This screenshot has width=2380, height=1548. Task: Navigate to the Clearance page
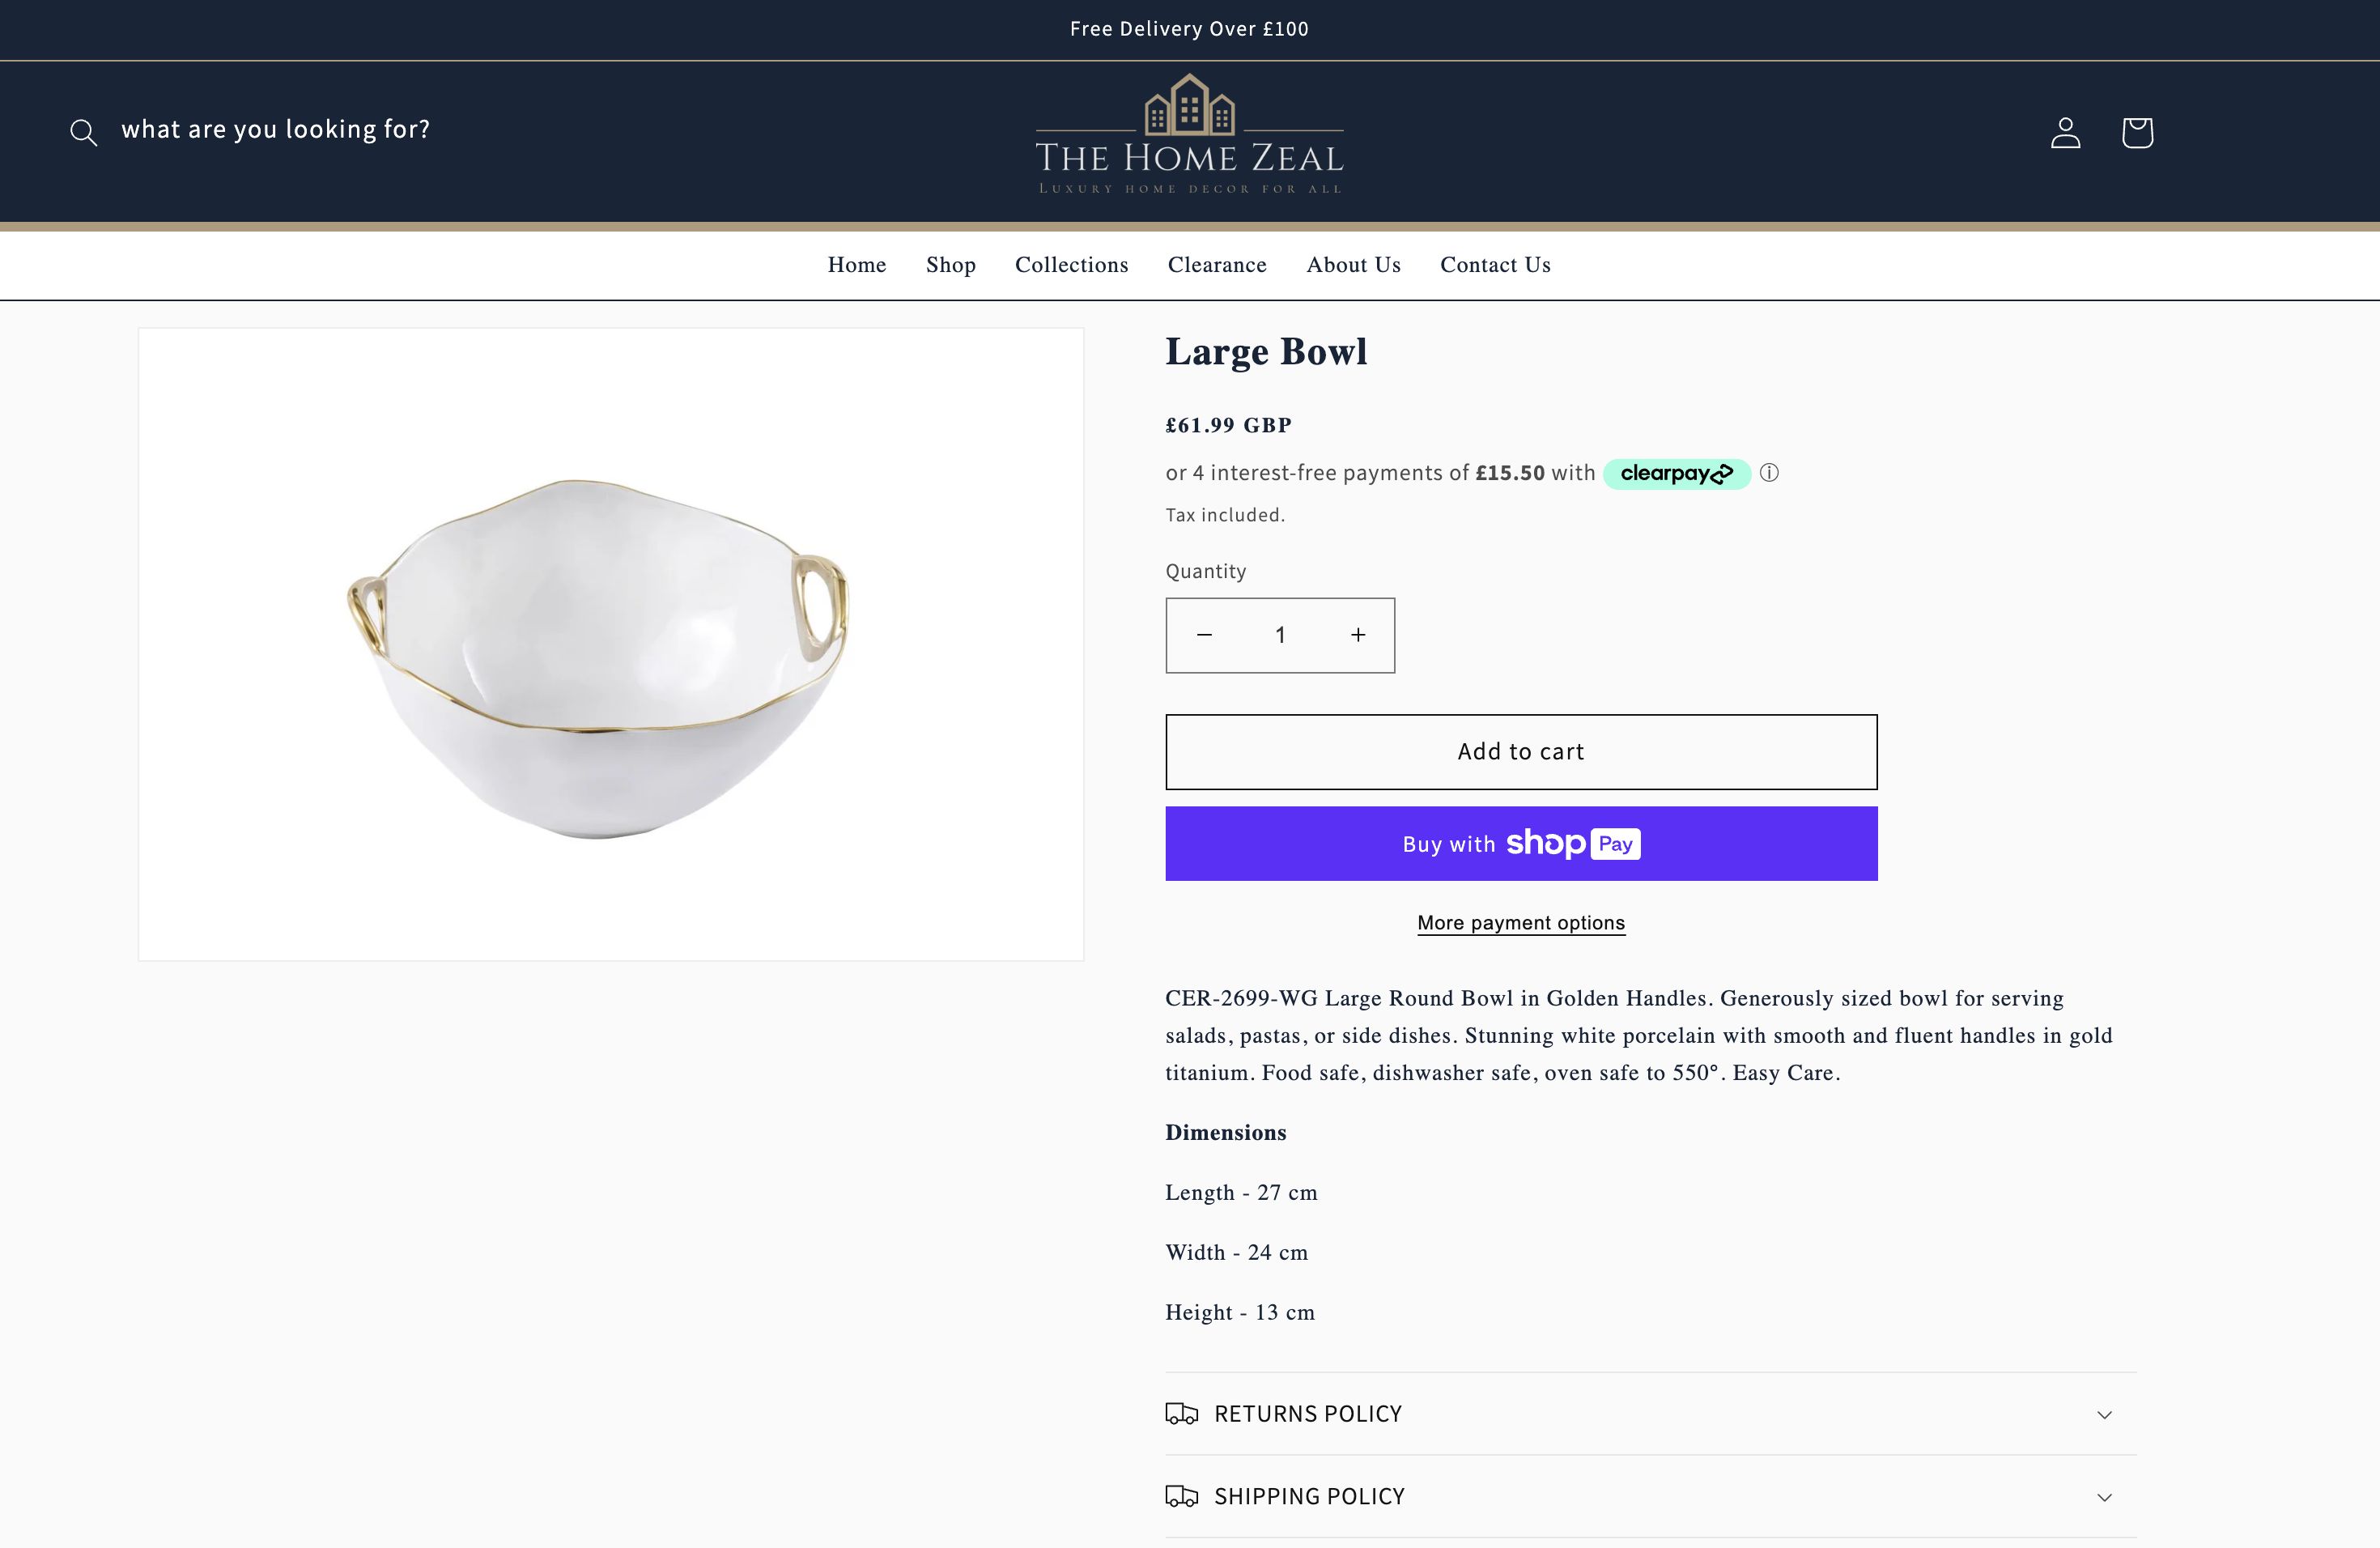[1217, 265]
